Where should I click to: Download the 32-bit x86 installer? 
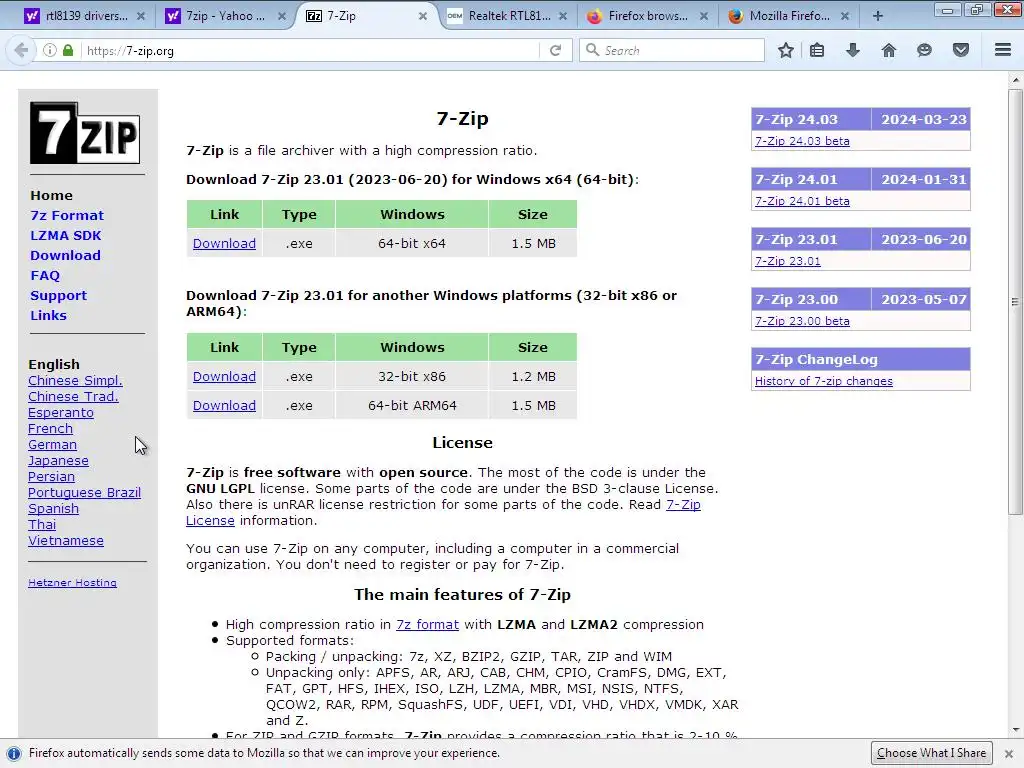[224, 377]
